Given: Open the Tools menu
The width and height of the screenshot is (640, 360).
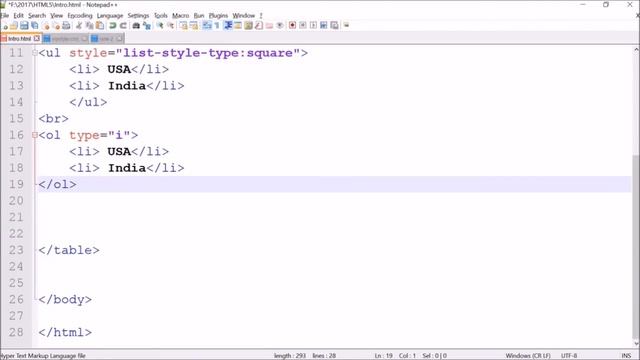Looking at the screenshot, I should click(x=160, y=16).
